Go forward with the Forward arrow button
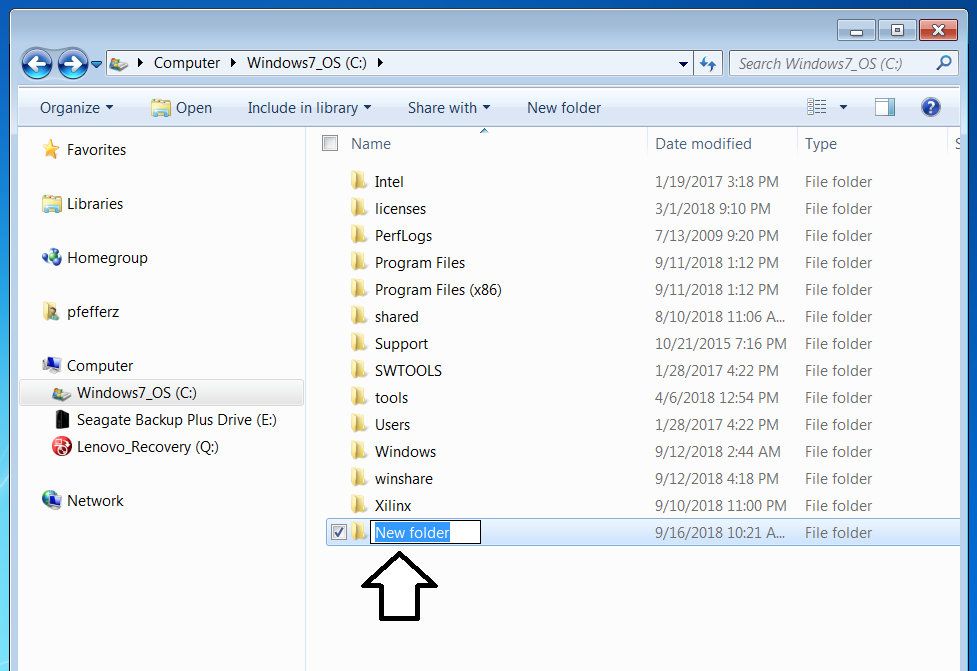This screenshot has width=977, height=671. pyautogui.click(x=73, y=64)
